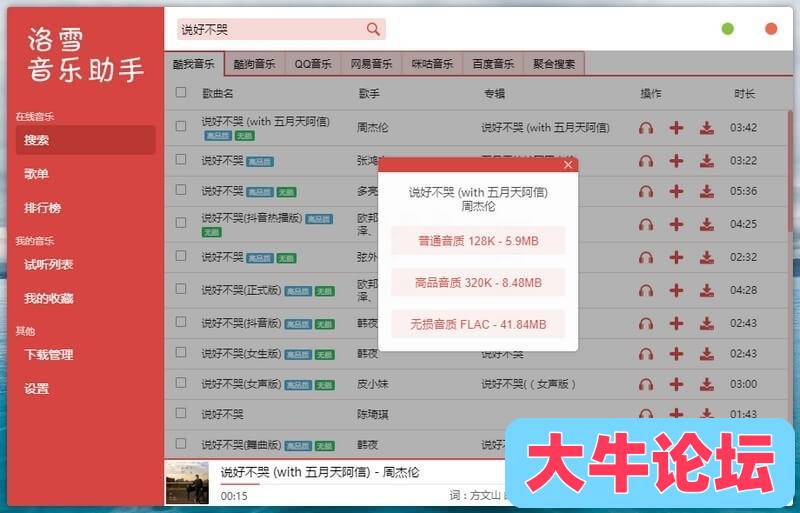
Task: Add the 03:22 song to list
Action: pyautogui.click(x=676, y=161)
